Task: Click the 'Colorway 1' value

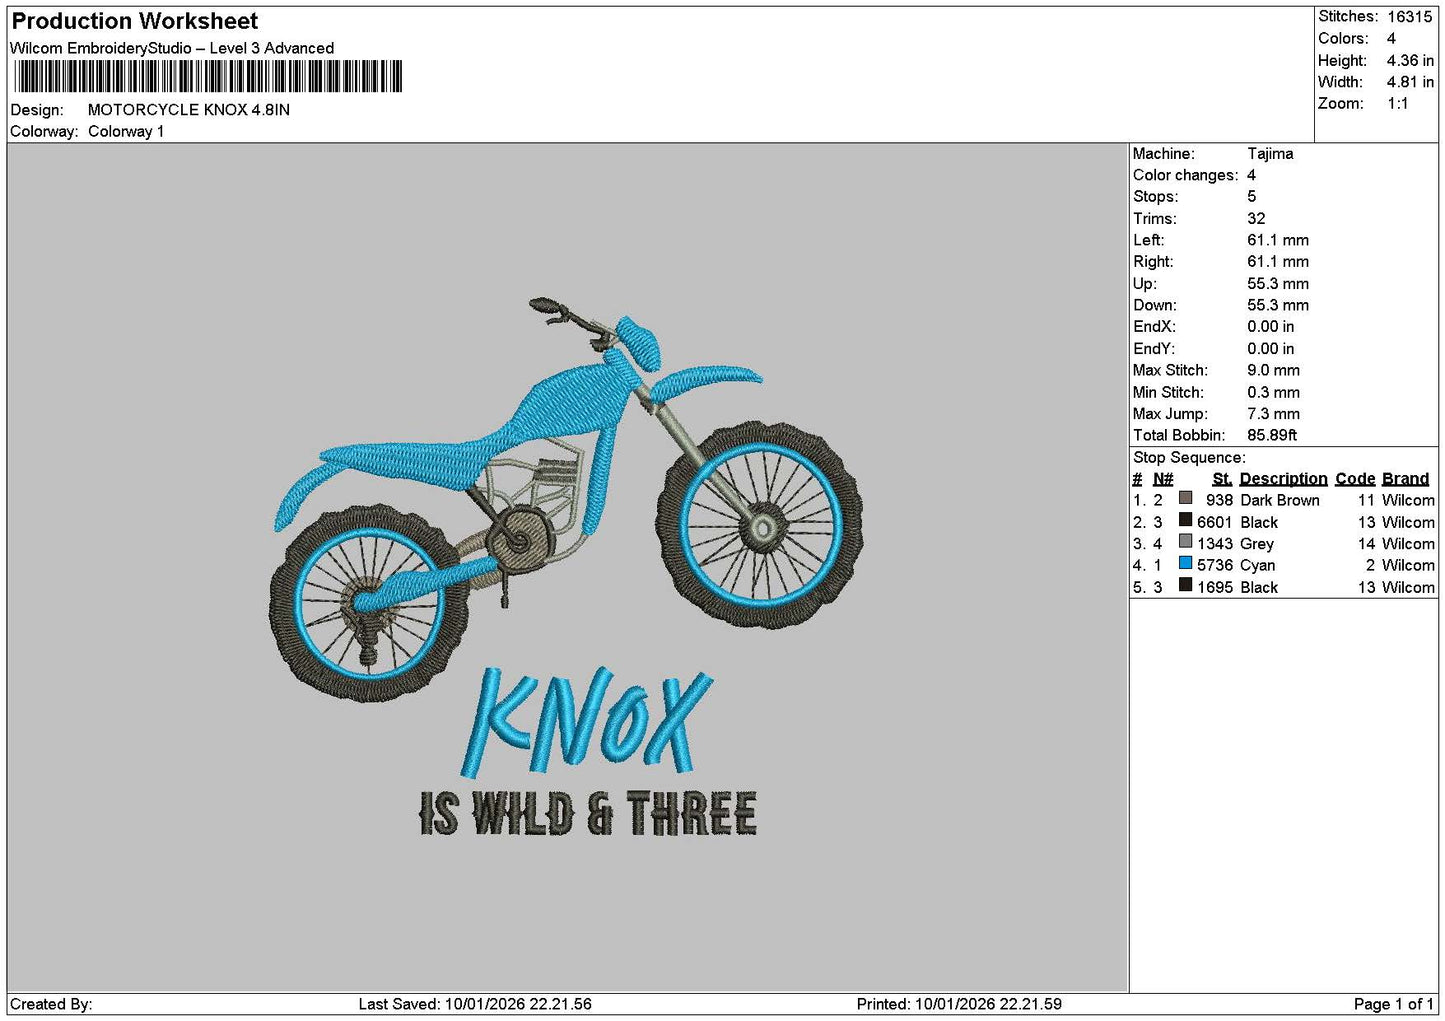Action: coord(126,131)
